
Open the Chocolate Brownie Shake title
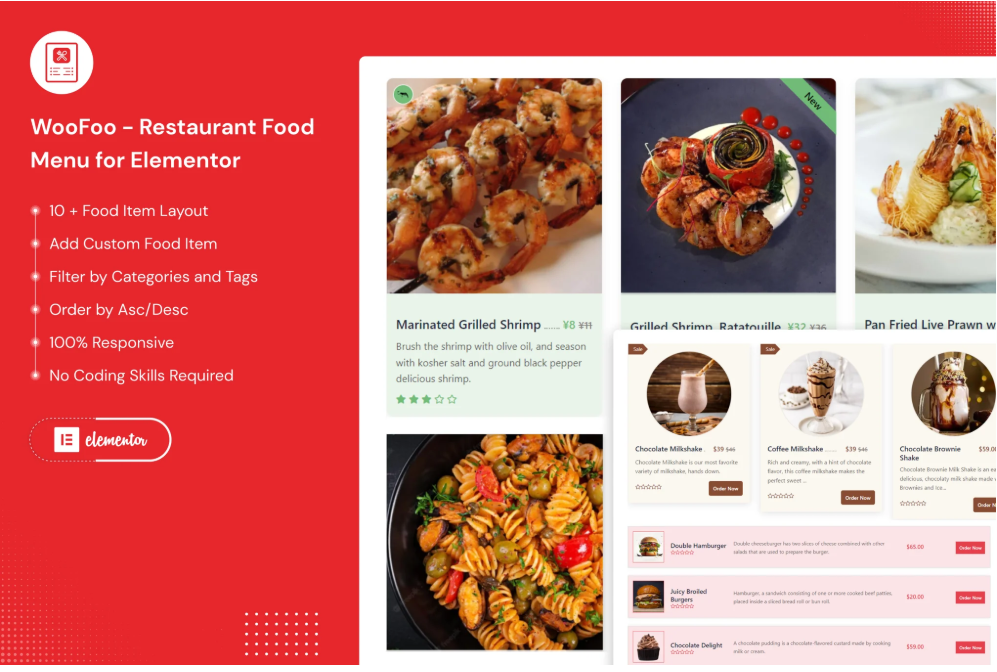930,453
